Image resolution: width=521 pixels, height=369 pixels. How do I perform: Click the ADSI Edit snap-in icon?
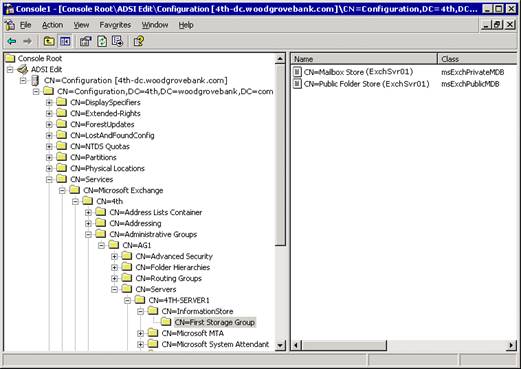[23, 69]
